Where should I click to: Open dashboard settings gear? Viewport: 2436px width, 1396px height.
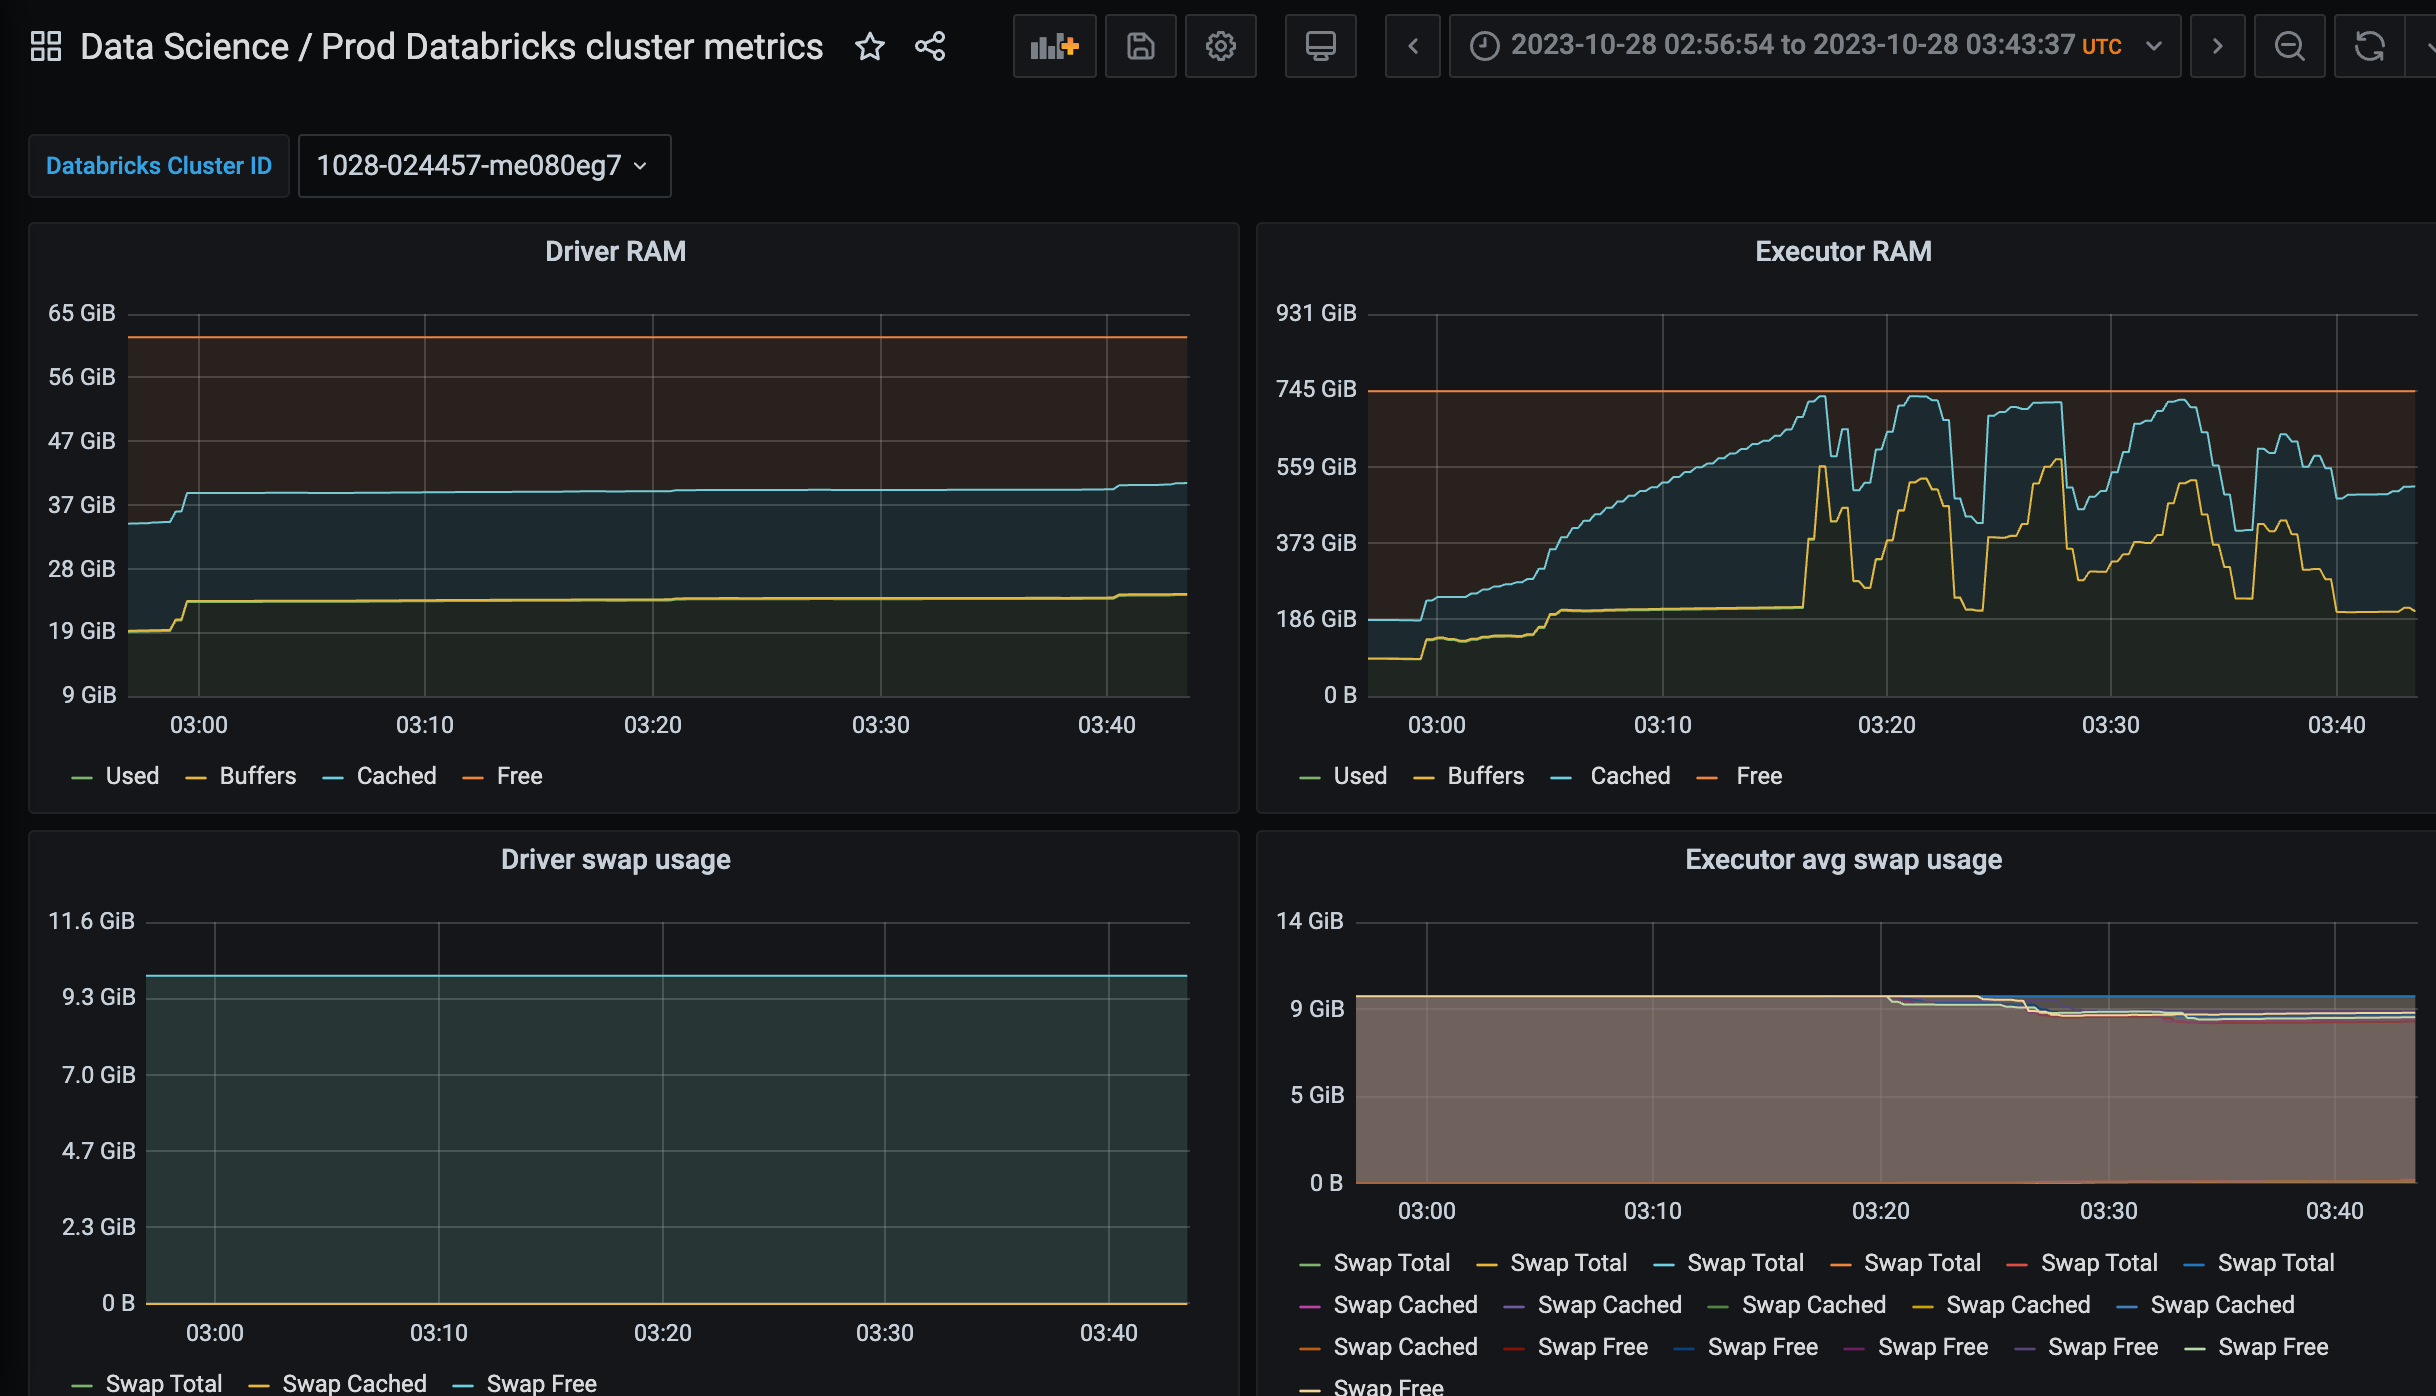1220,46
